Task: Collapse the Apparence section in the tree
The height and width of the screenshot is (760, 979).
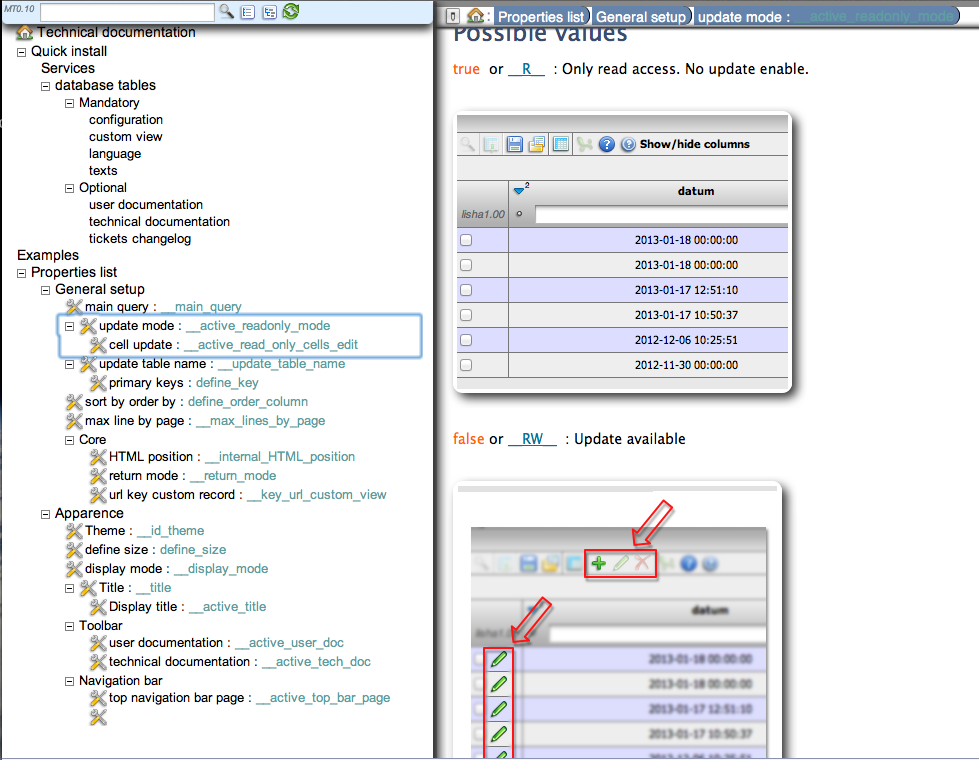Action: 44,513
